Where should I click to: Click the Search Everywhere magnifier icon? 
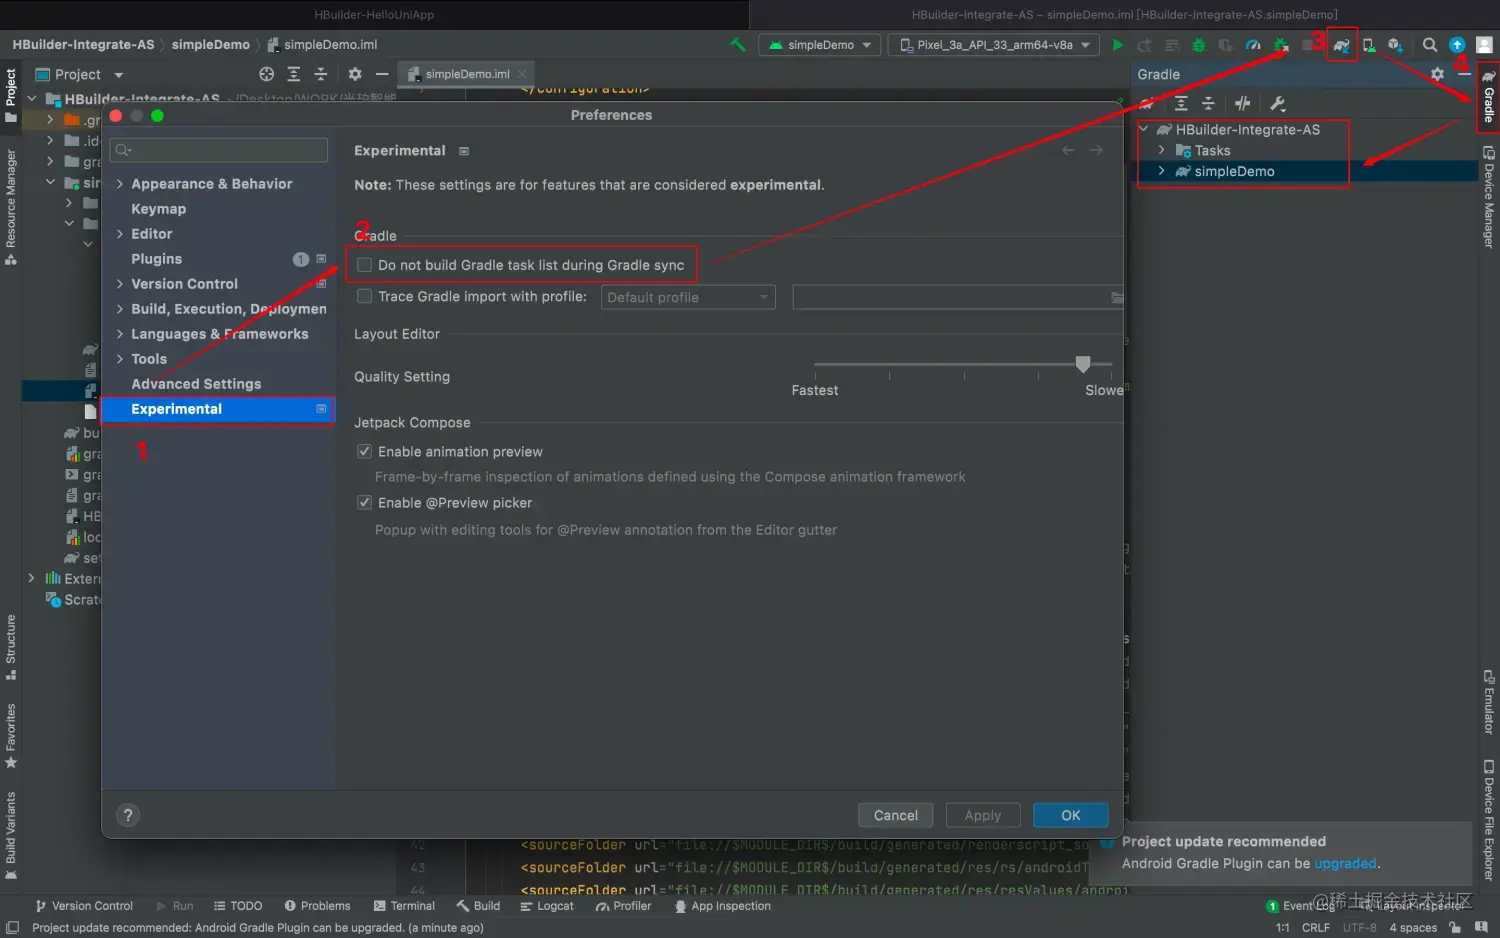1430,45
